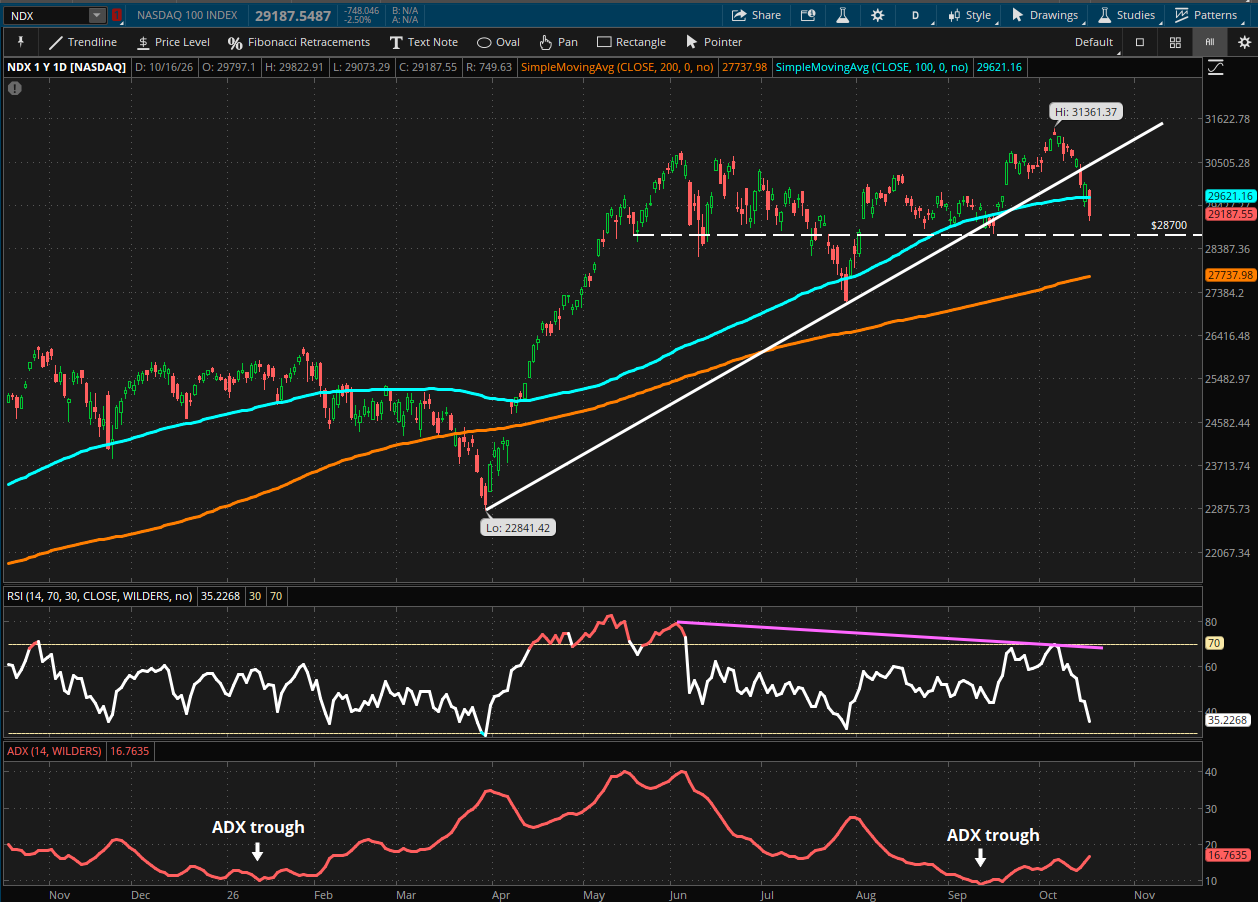The height and width of the screenshot is (902, 1258).
Task: Pin the drawing tools toolbar
Action: pos(20,42)
